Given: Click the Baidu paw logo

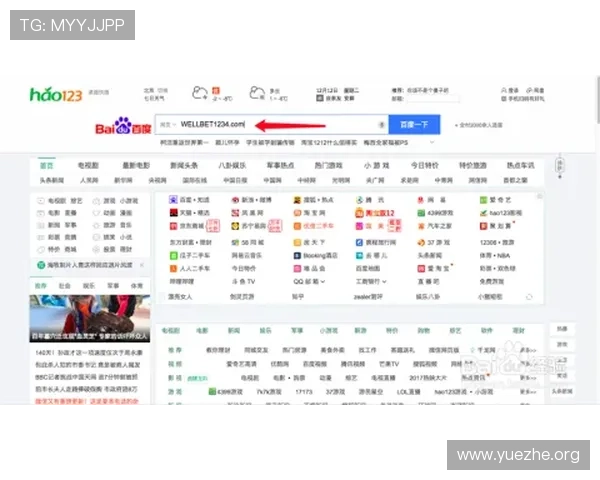Looking at the screenshot, I should [x=123, y=126].
